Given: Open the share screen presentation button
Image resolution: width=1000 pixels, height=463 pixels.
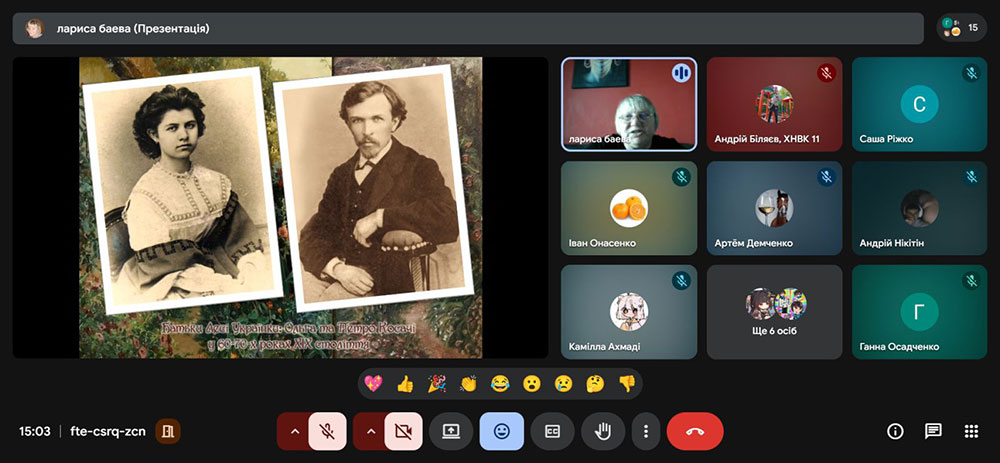Looking at the screenshot, I should [x=451, y=431].
